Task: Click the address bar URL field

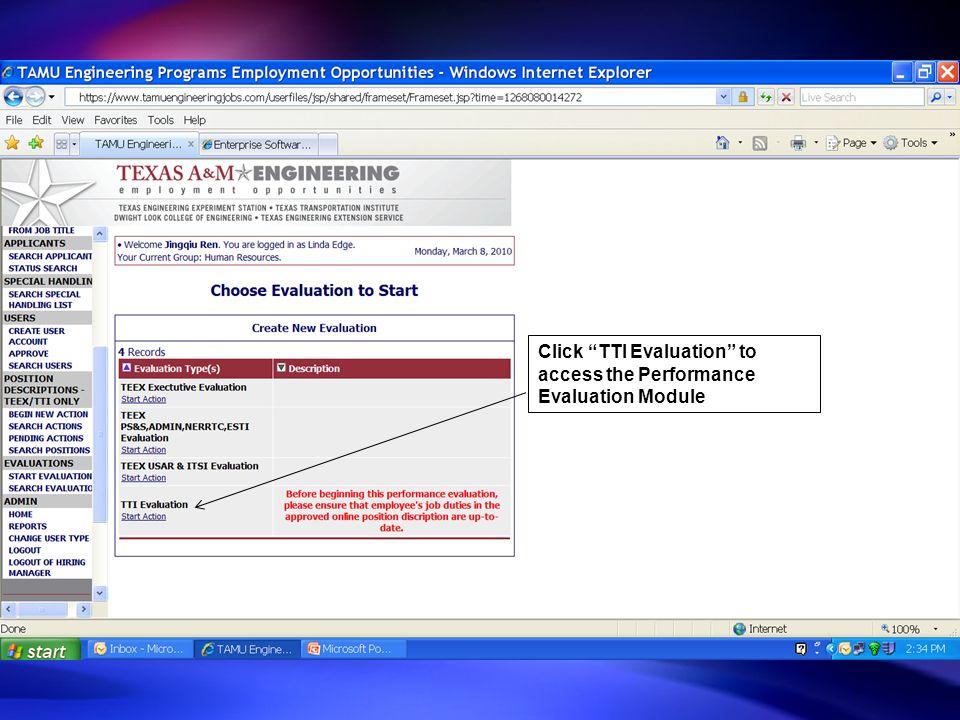Action: (389, 97)
